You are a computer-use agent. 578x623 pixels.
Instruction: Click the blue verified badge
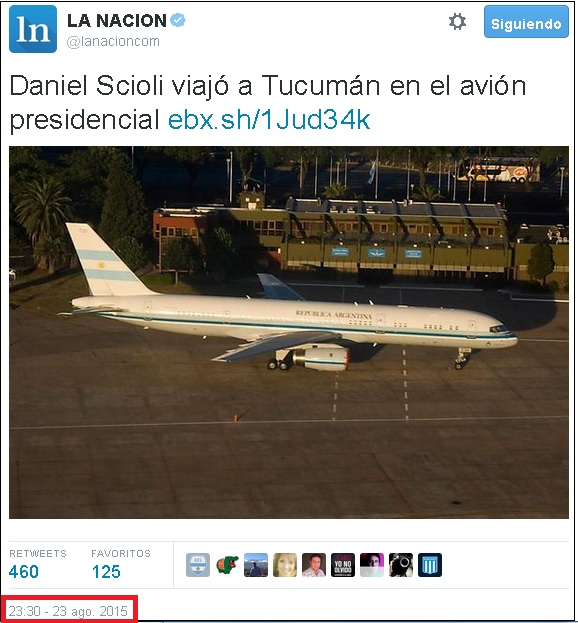[178, 20]
